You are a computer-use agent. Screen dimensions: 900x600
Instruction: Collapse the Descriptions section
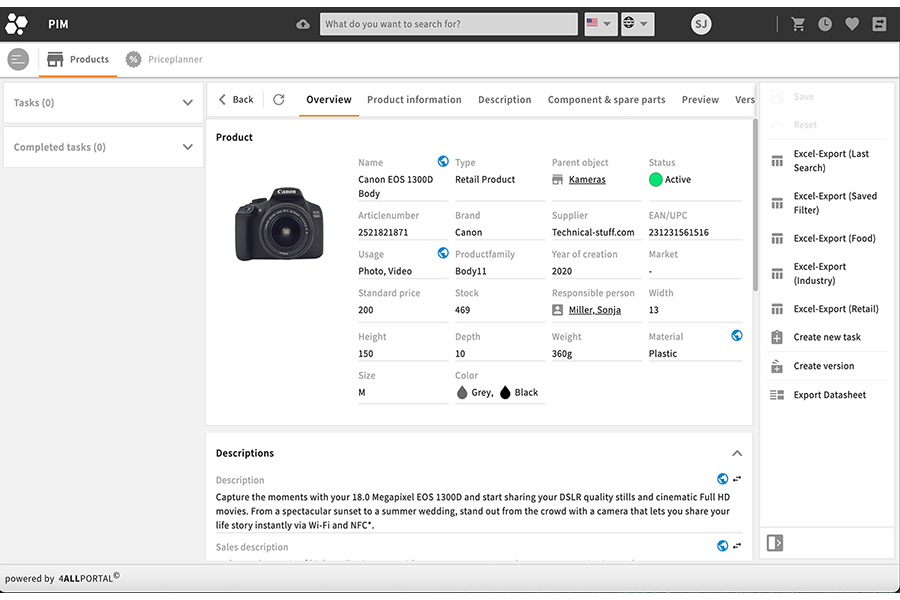coord(737,453)
